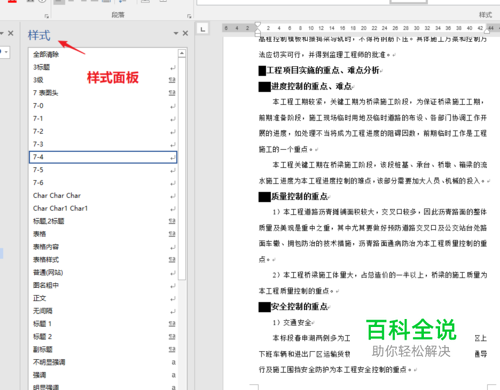Image resolution: width=500 pixels, height=390 pixels.
Task: Click the linked-style icon beside 标题 1
Action: point(172,324)
